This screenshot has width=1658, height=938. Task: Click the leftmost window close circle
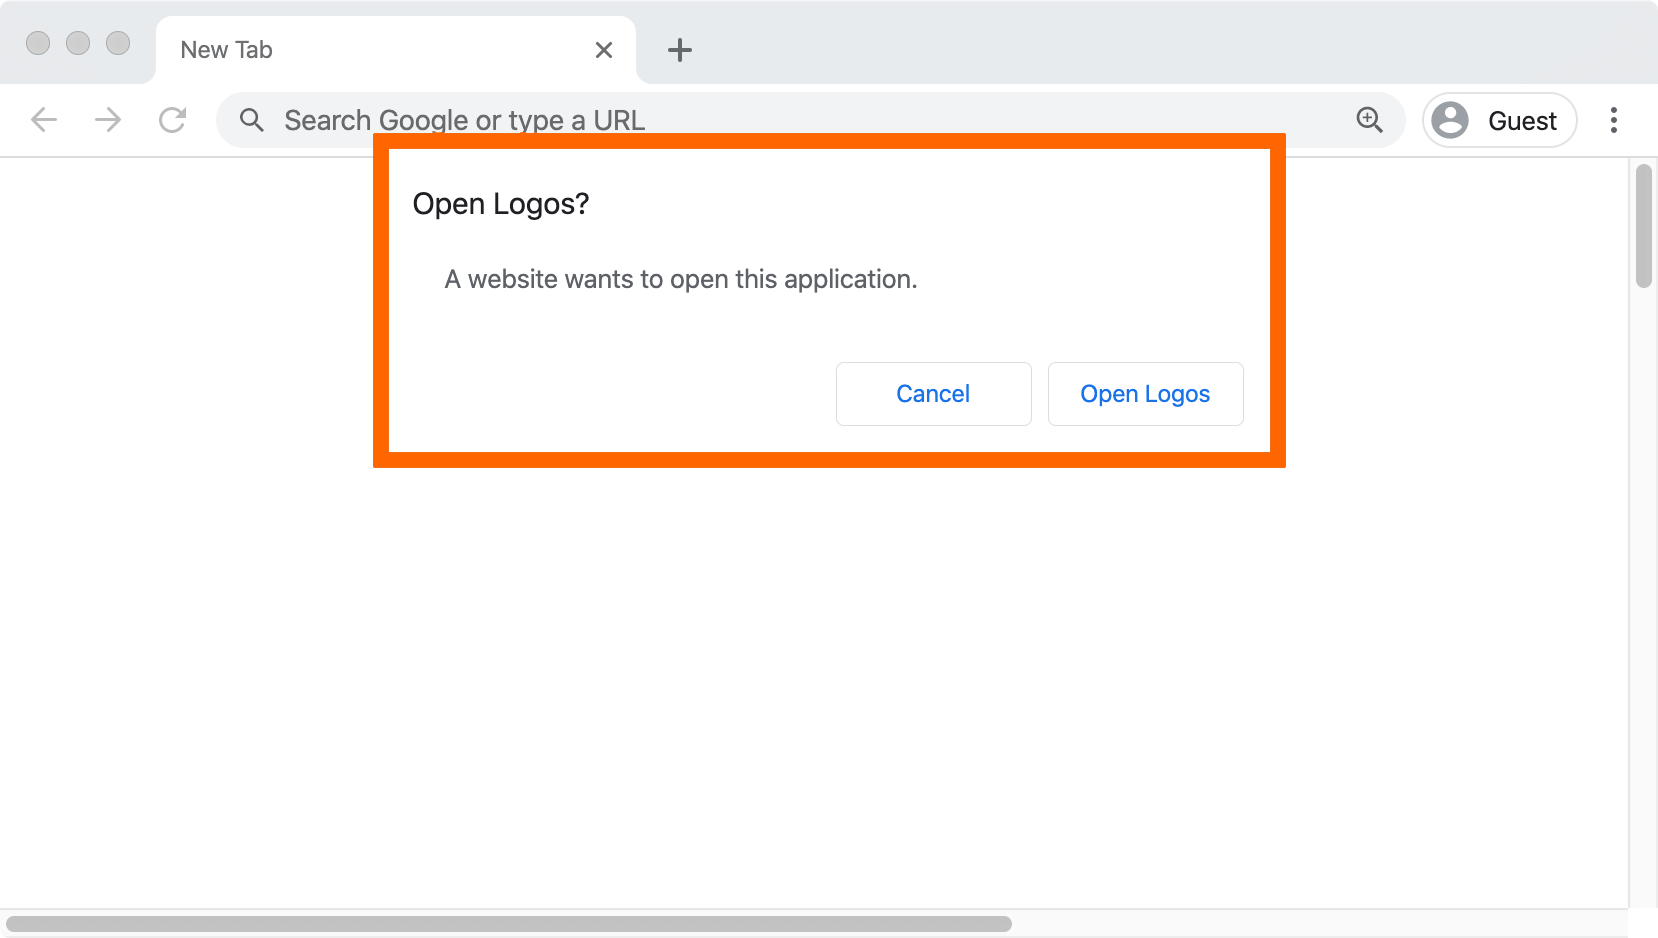(x=38, y=43)
